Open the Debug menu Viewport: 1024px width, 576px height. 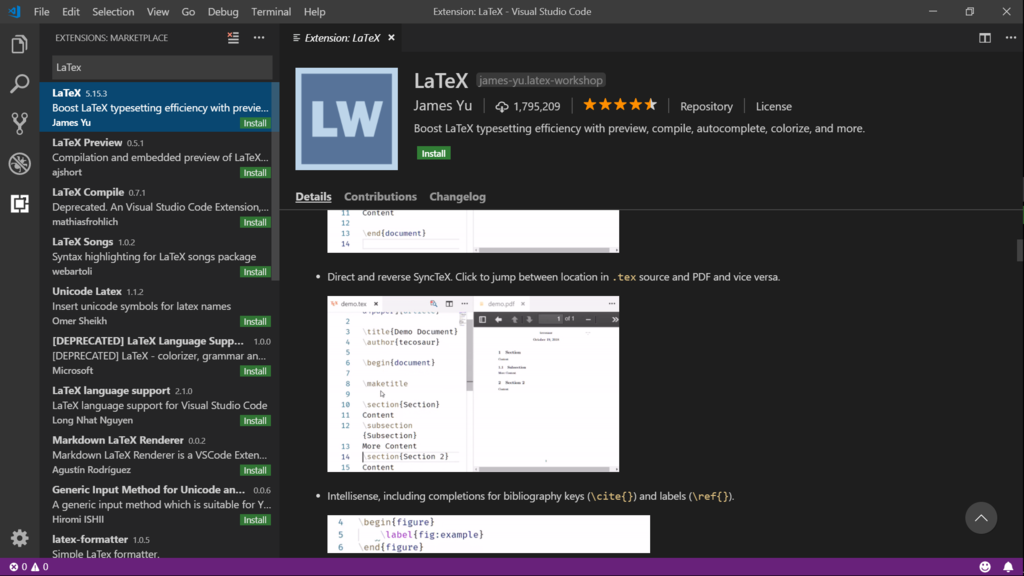coord(223,12)
